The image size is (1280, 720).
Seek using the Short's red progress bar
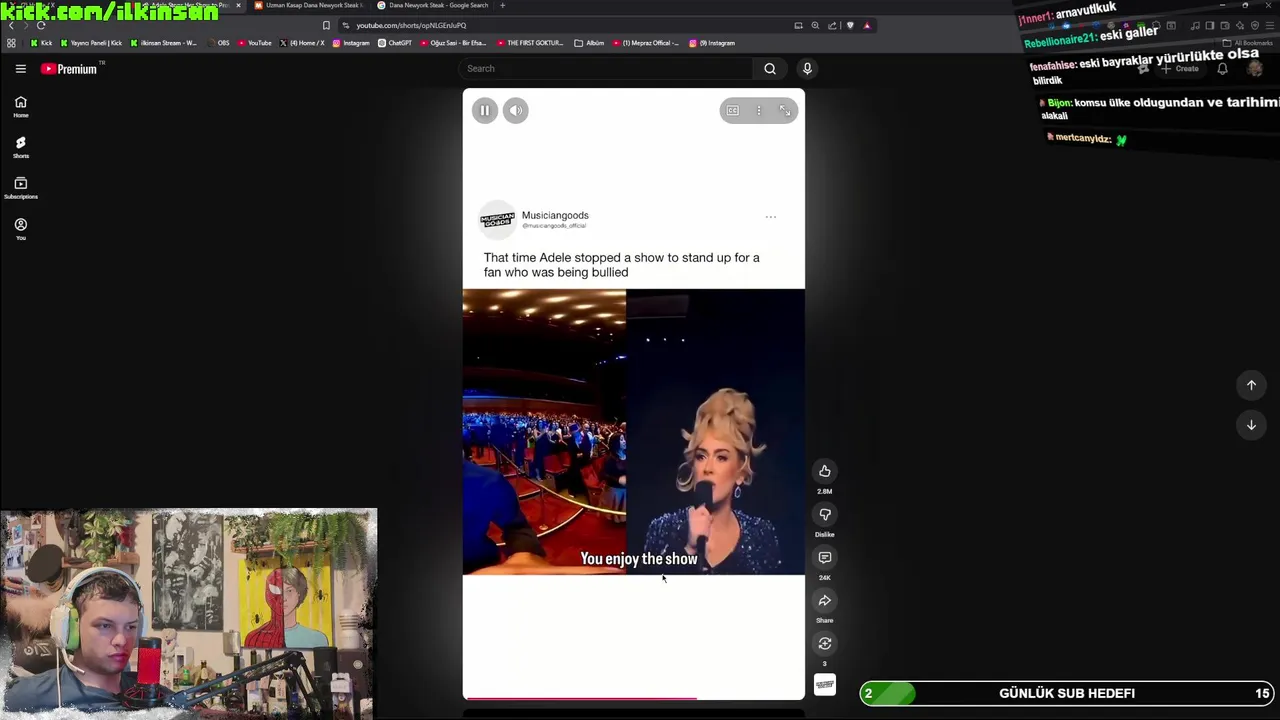point(633,698)
